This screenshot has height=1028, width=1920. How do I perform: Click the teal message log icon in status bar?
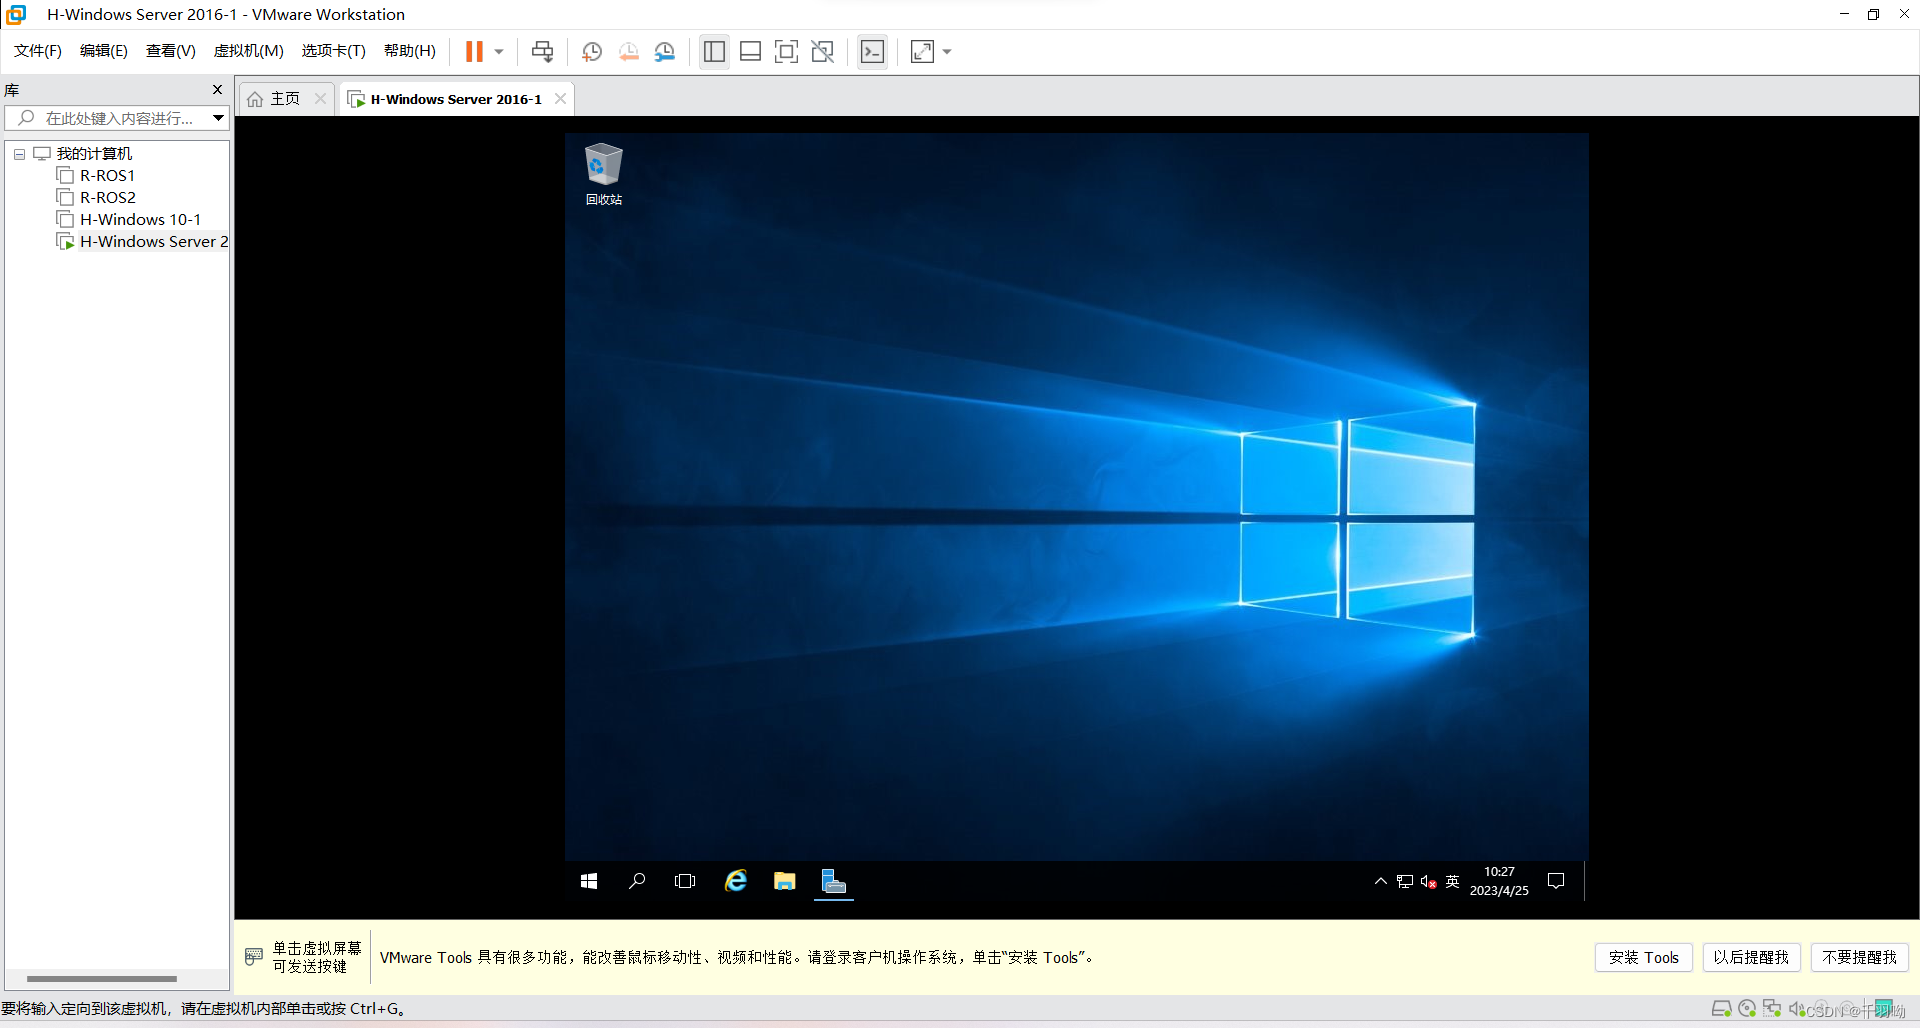1884,1008
